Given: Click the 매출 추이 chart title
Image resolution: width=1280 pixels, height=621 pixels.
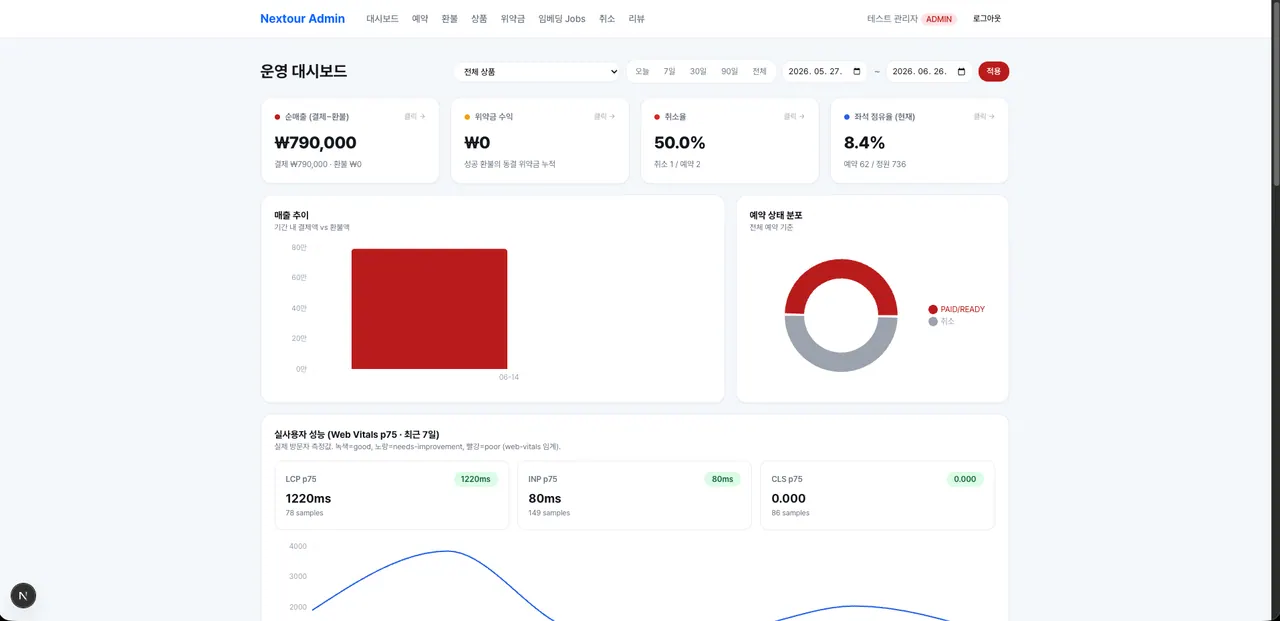Looking at the screenshot, I should click(292, 215).
